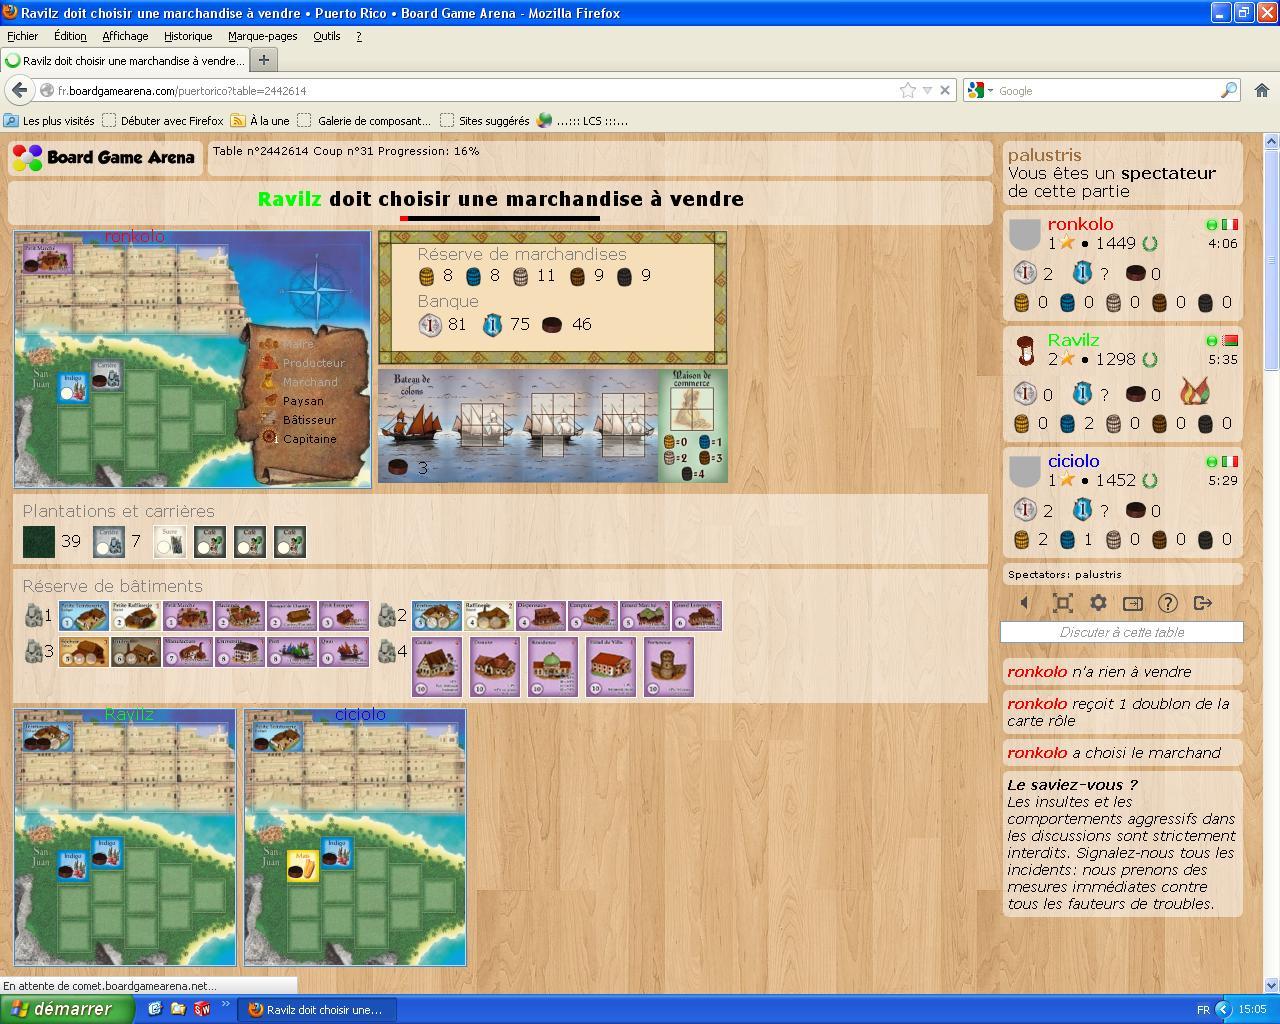Open the search engine Google dropdown
1280x1024 pixels.
coord(981,90)
